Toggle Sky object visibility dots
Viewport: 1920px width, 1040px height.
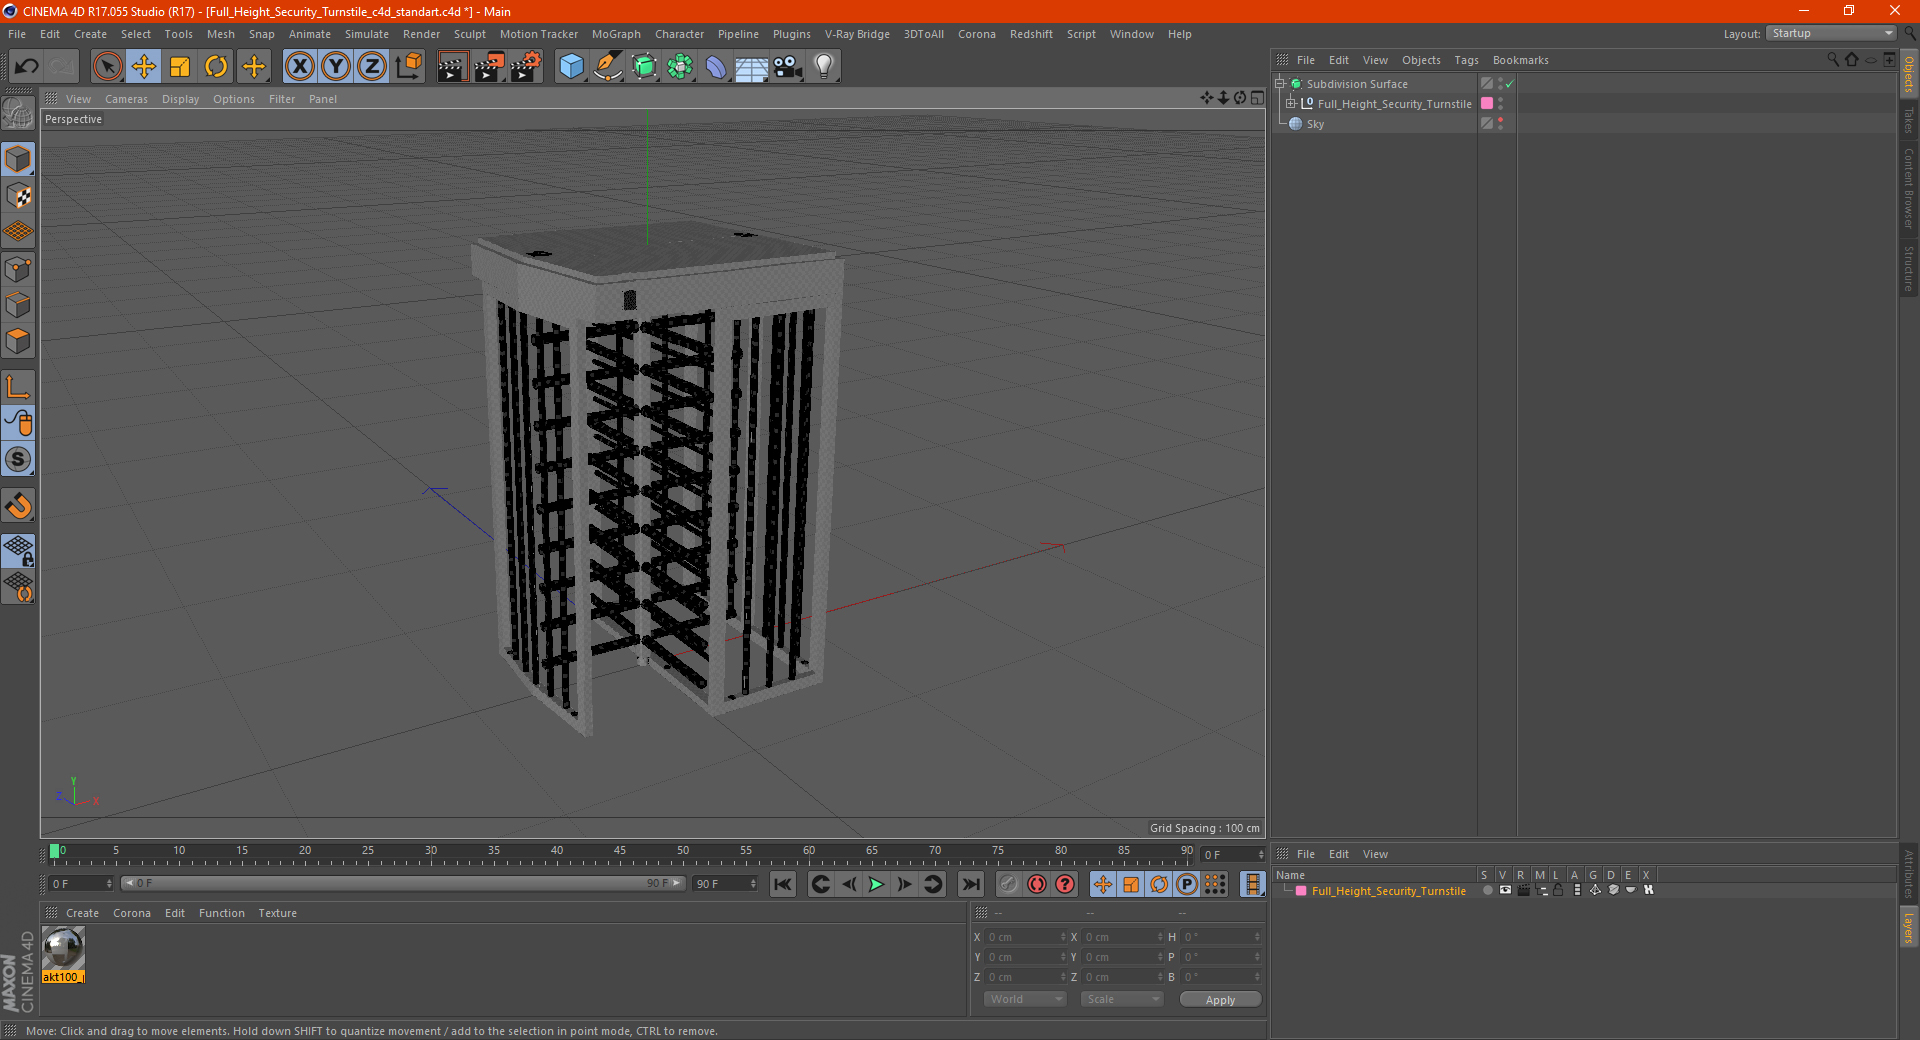(x=1500, y=124)
